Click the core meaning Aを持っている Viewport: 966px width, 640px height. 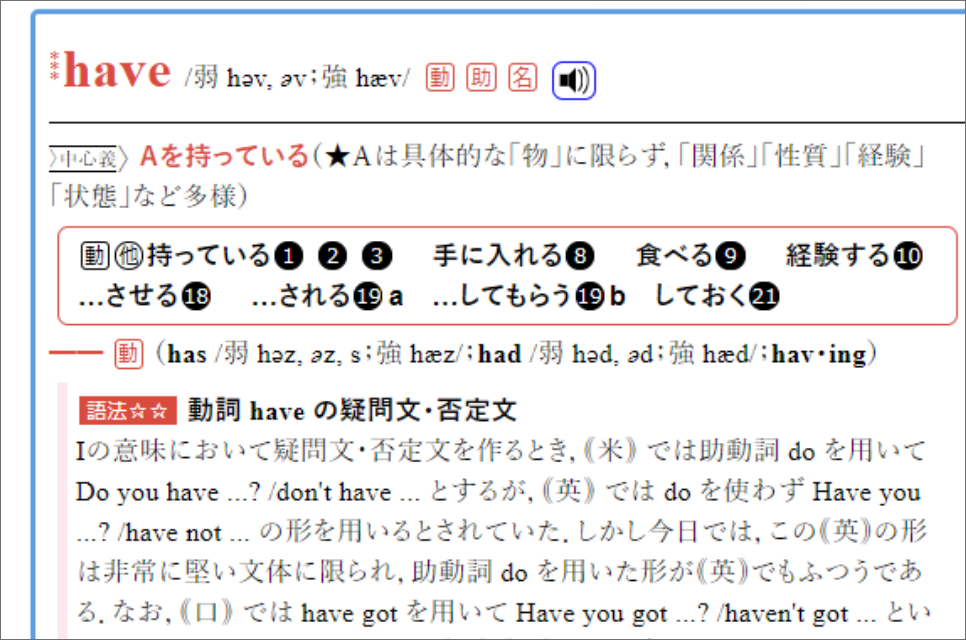[x=224, y=156]
